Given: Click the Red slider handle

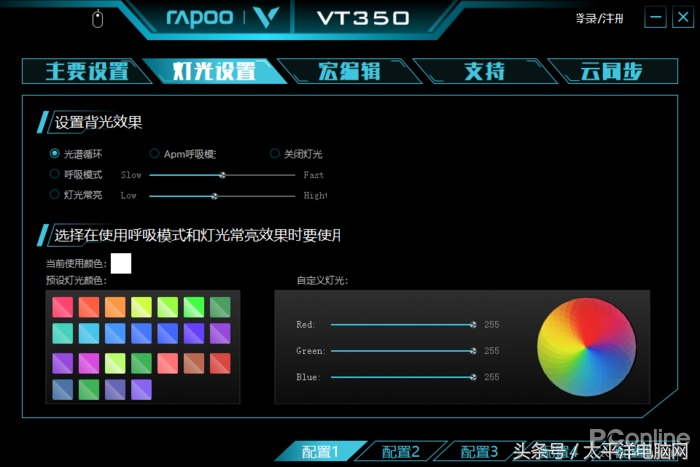Looking at the screenshot, I should click(473, 325).
